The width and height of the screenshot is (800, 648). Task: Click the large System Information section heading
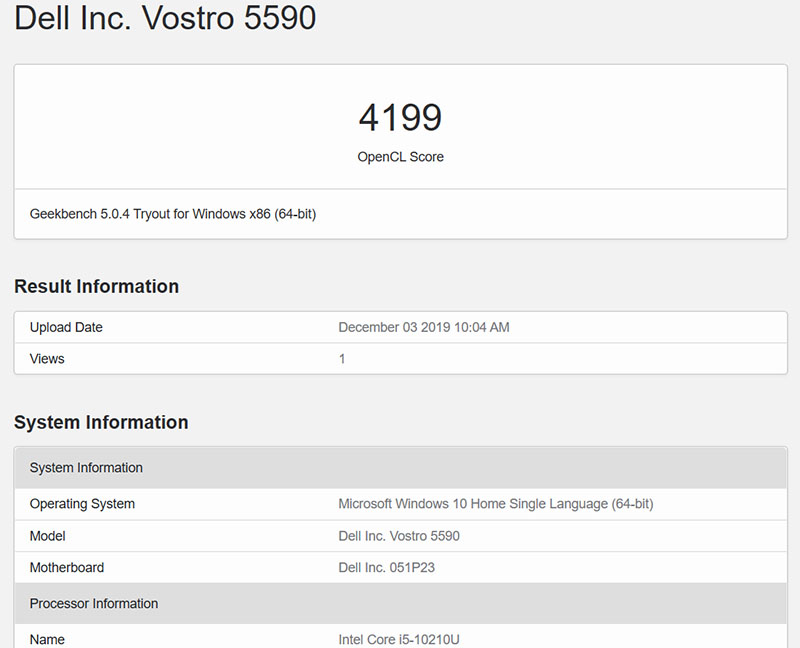101,422
